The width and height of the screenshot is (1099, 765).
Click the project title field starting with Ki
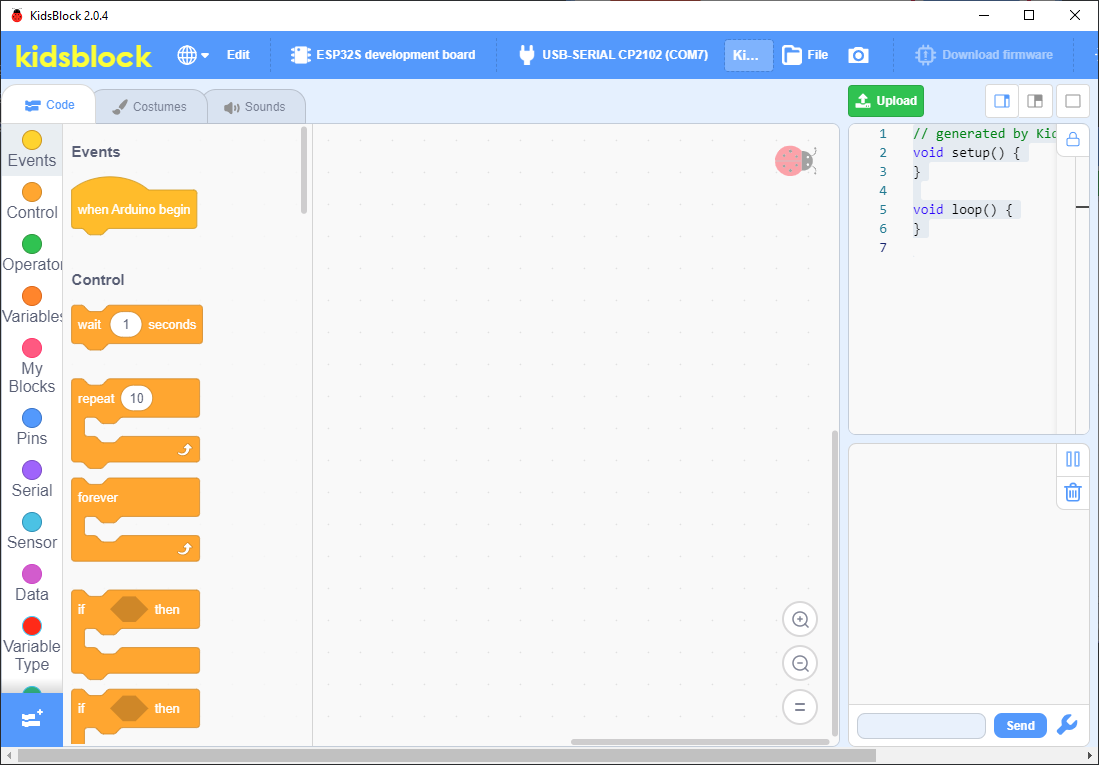coord(749,55)
